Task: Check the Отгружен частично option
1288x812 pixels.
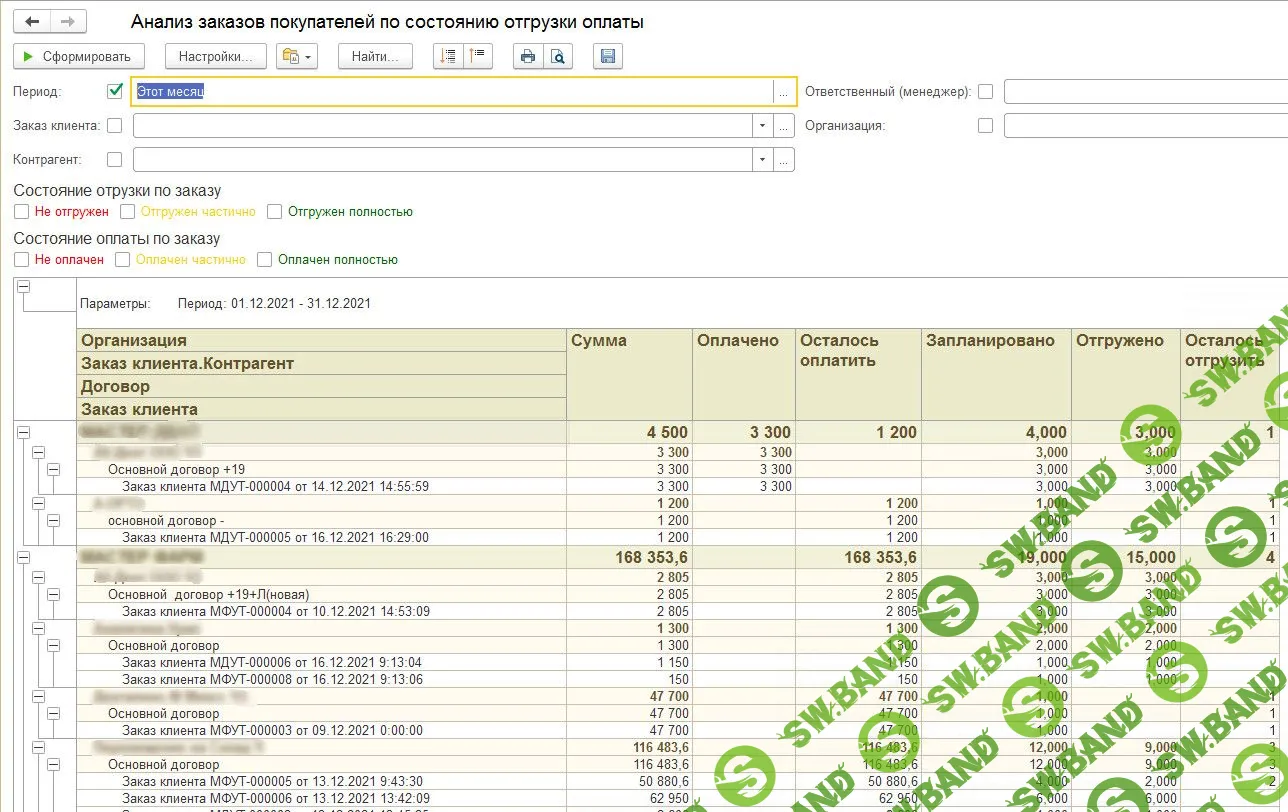Action: [x=127, y=212]
